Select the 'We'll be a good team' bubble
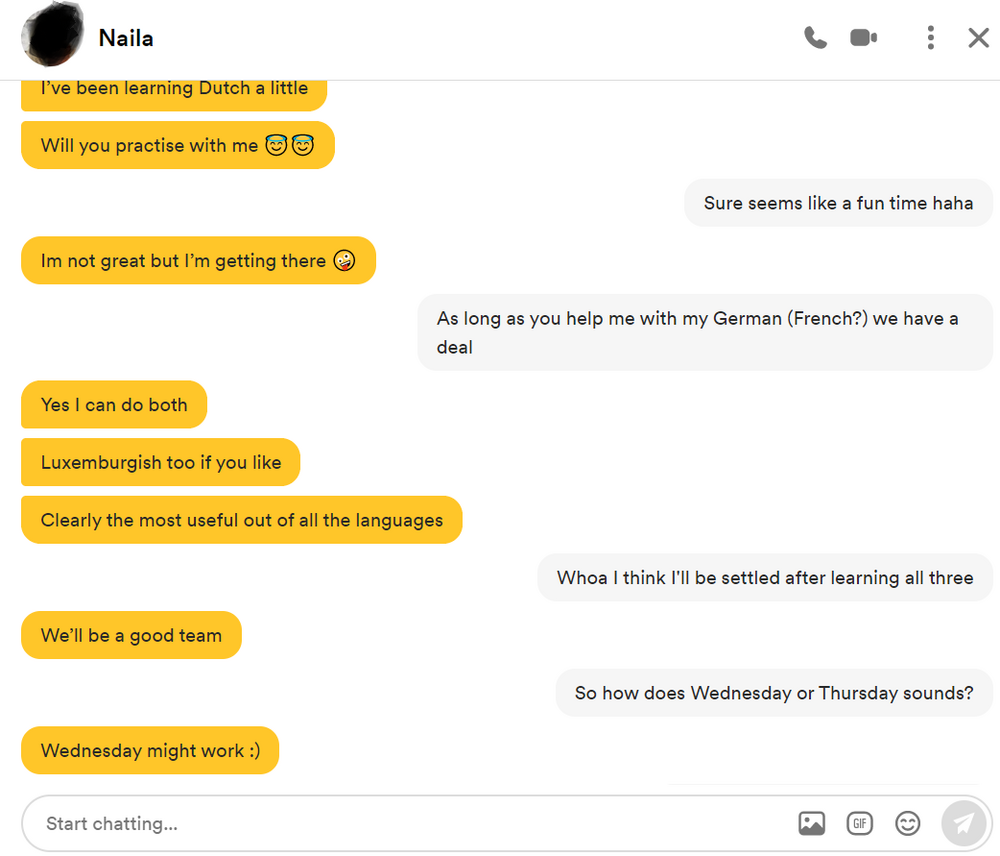This screenshot has height=856, width=1000. click(131, 635)
